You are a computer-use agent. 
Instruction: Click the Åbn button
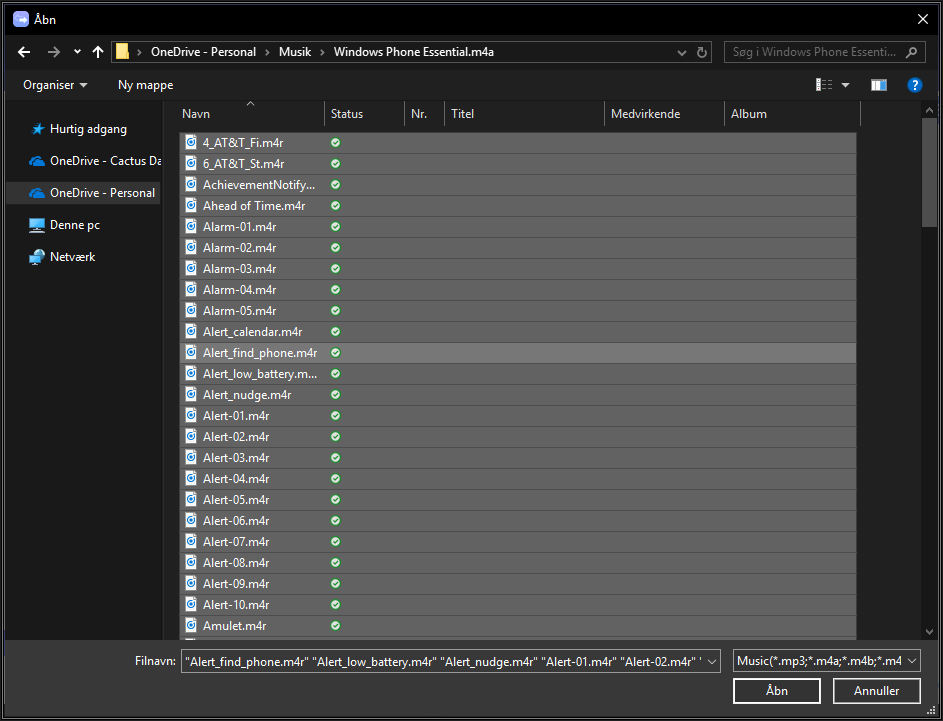(x=776, y=691)
